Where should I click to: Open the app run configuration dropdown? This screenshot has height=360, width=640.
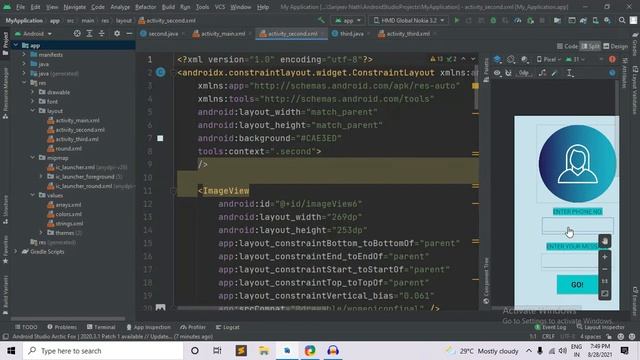pyautogui.click(x=348, y=20)
